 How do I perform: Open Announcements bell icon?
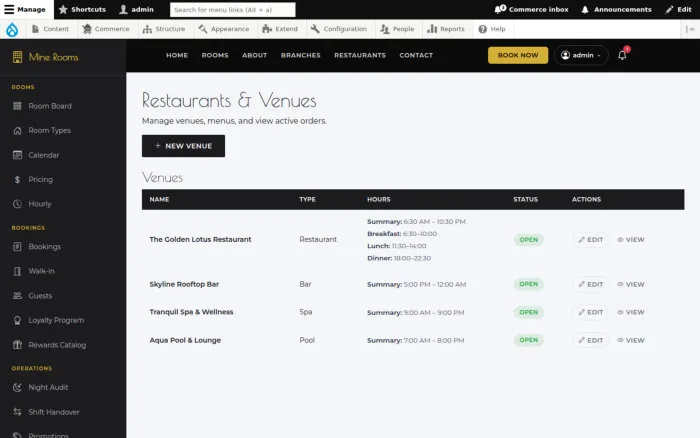click(585, 9)
